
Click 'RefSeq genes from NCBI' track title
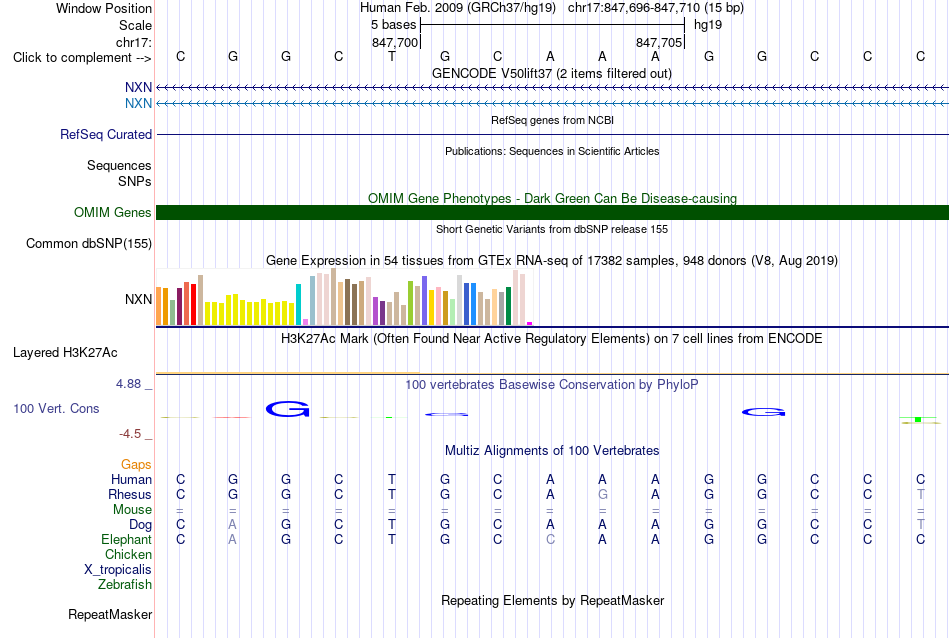tap(552, 120)
